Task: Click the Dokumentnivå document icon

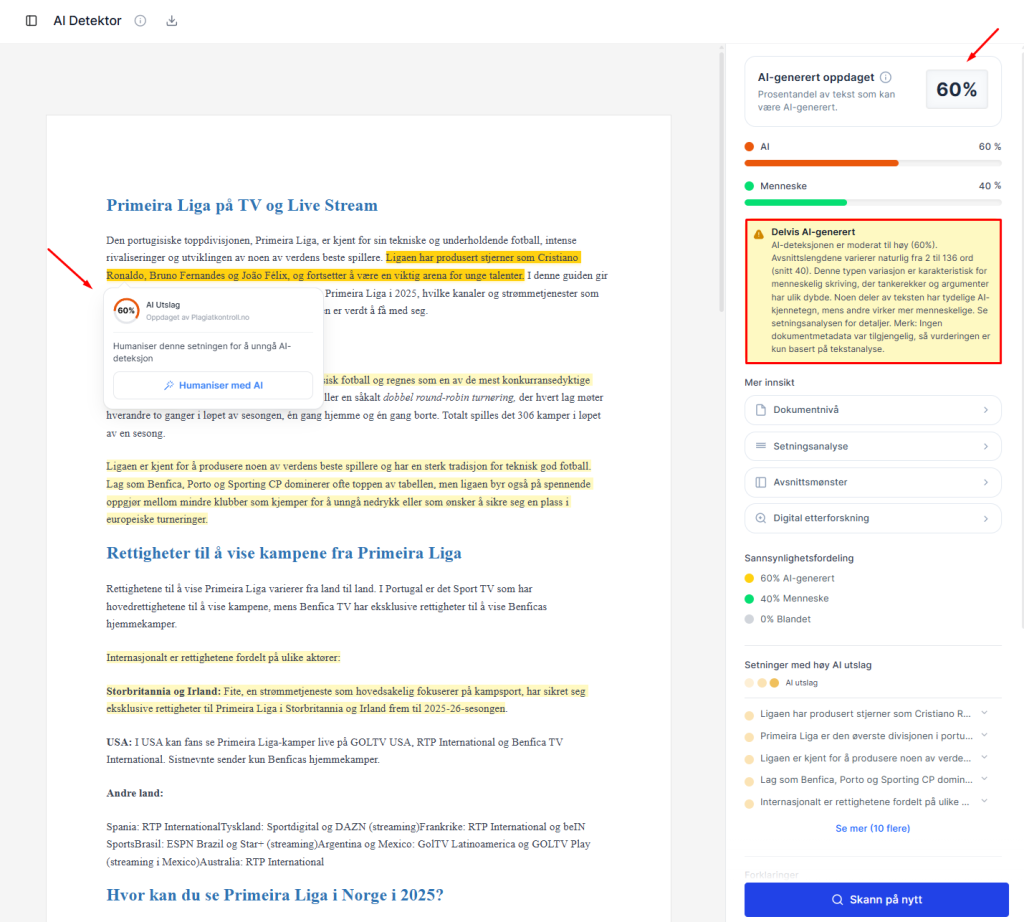Action: pyautogui.click(x=761, y=410)
